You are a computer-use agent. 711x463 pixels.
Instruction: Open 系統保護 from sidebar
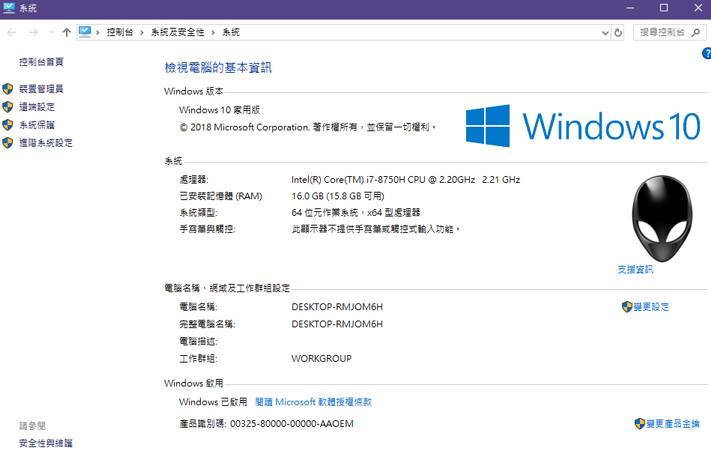[x=37, y=125]
